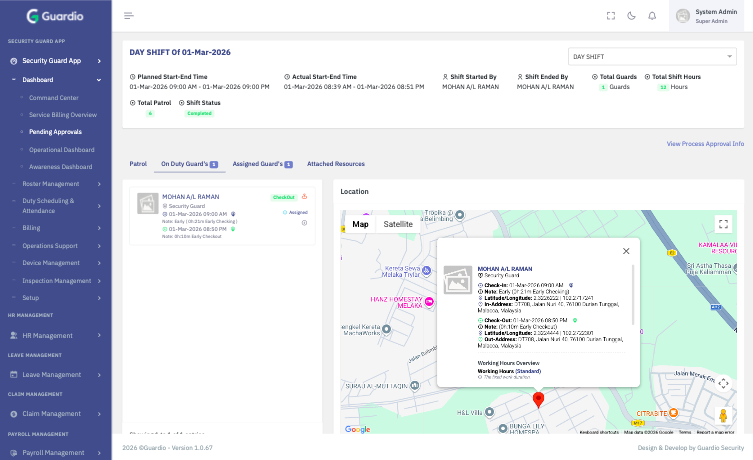Click Keyboard shortcuts on the map
753x460 pixels.
point(599,432)
